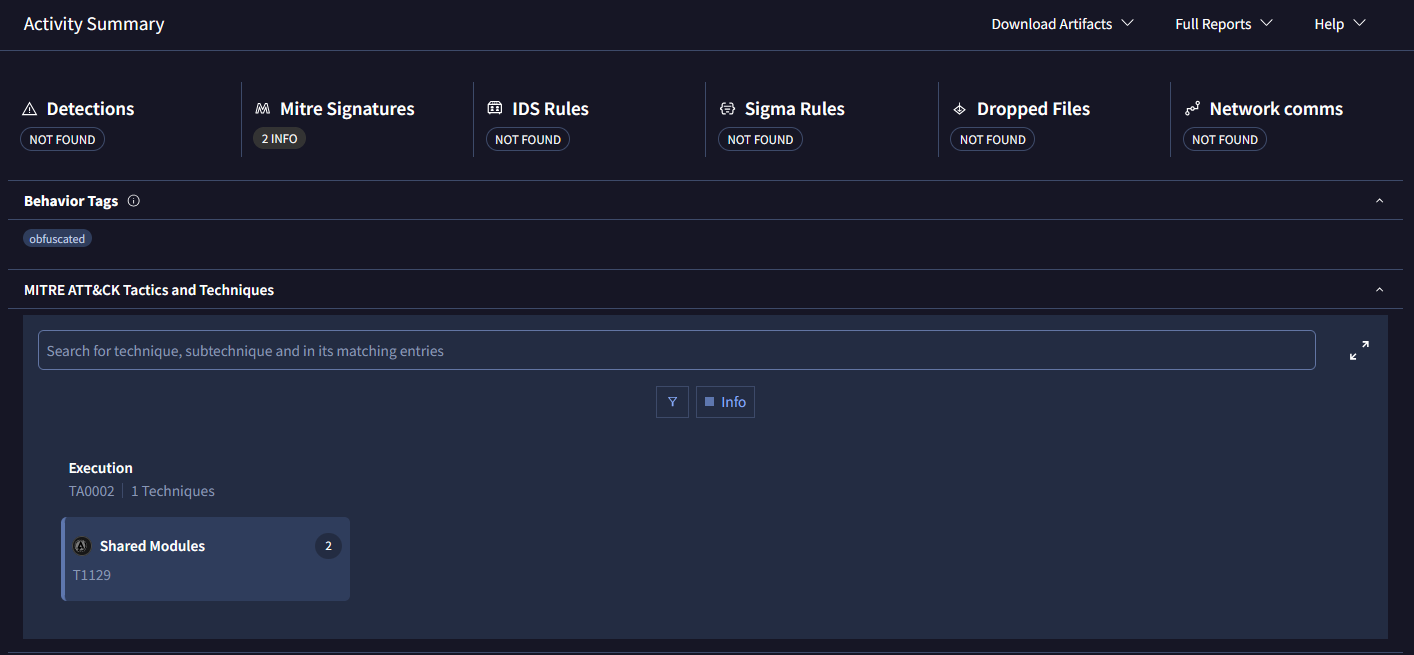Open the Download Artifacts dropdown
This screenshot has width=1414, height=655.
[1062, 24]
